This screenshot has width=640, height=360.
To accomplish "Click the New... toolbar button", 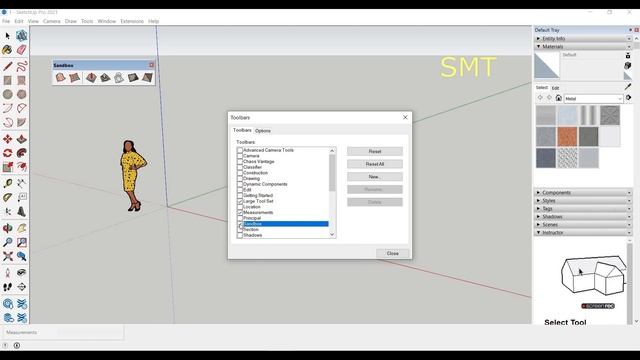I will pyautogui.click(x=375, y=177).
